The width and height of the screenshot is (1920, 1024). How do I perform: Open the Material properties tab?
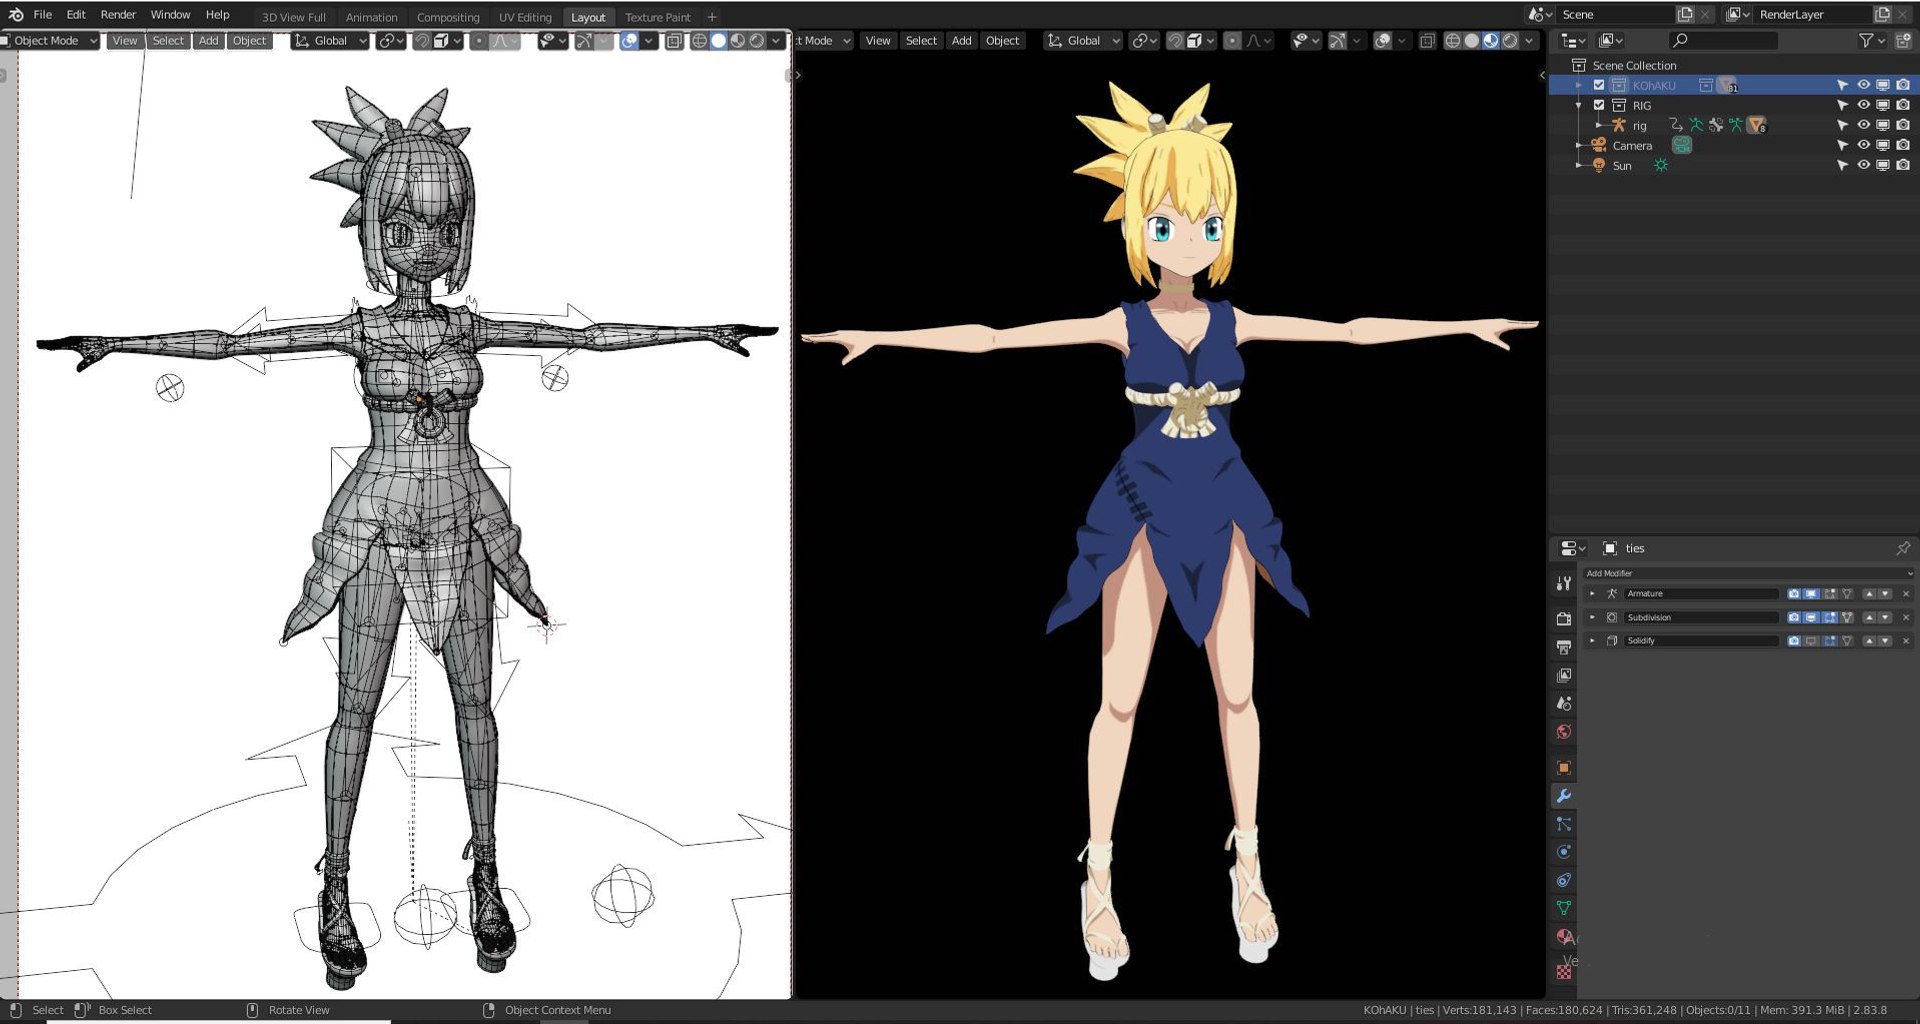1564,936
